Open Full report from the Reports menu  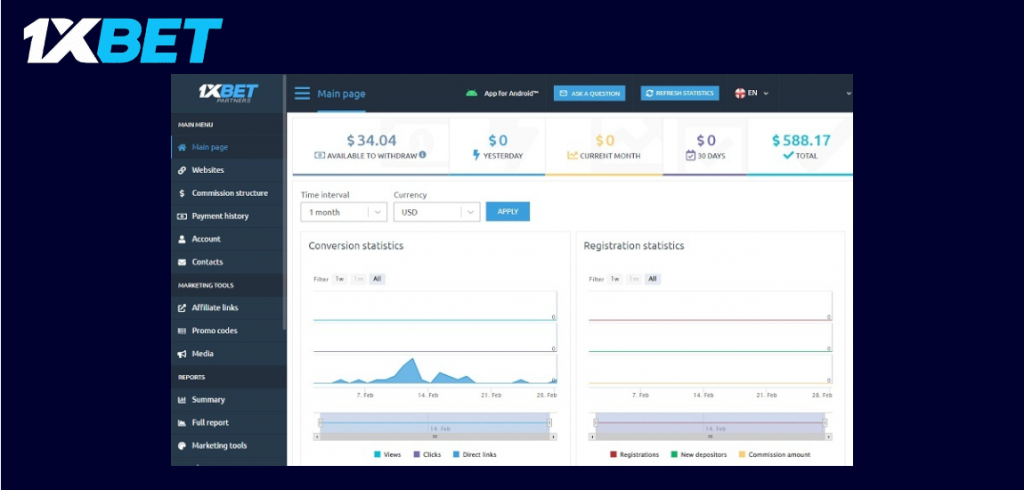point(210,423)
